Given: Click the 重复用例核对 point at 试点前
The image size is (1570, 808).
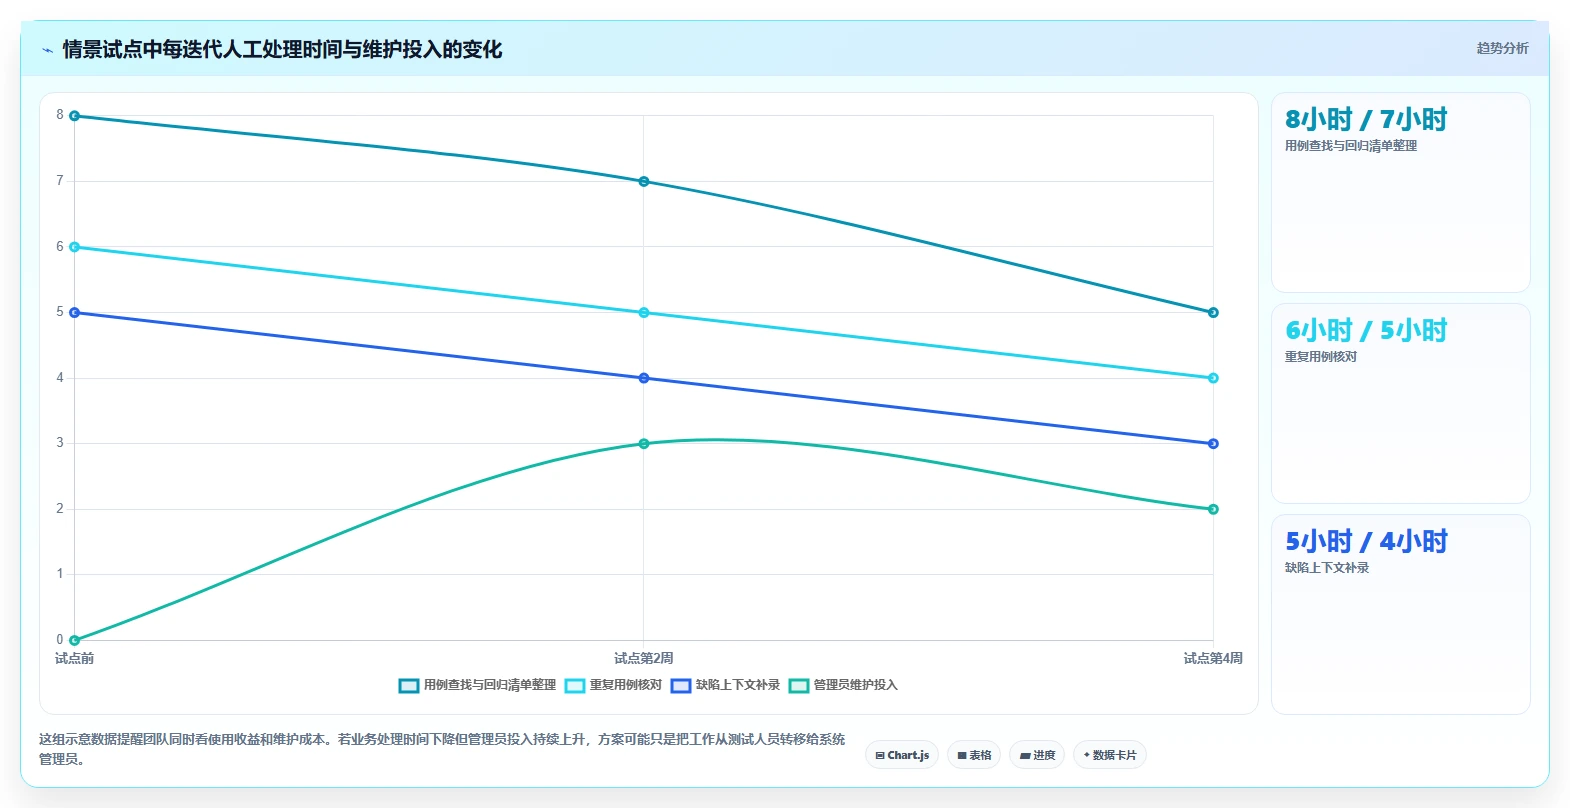Looking at the screenshot, I should [x=74, y=247].
